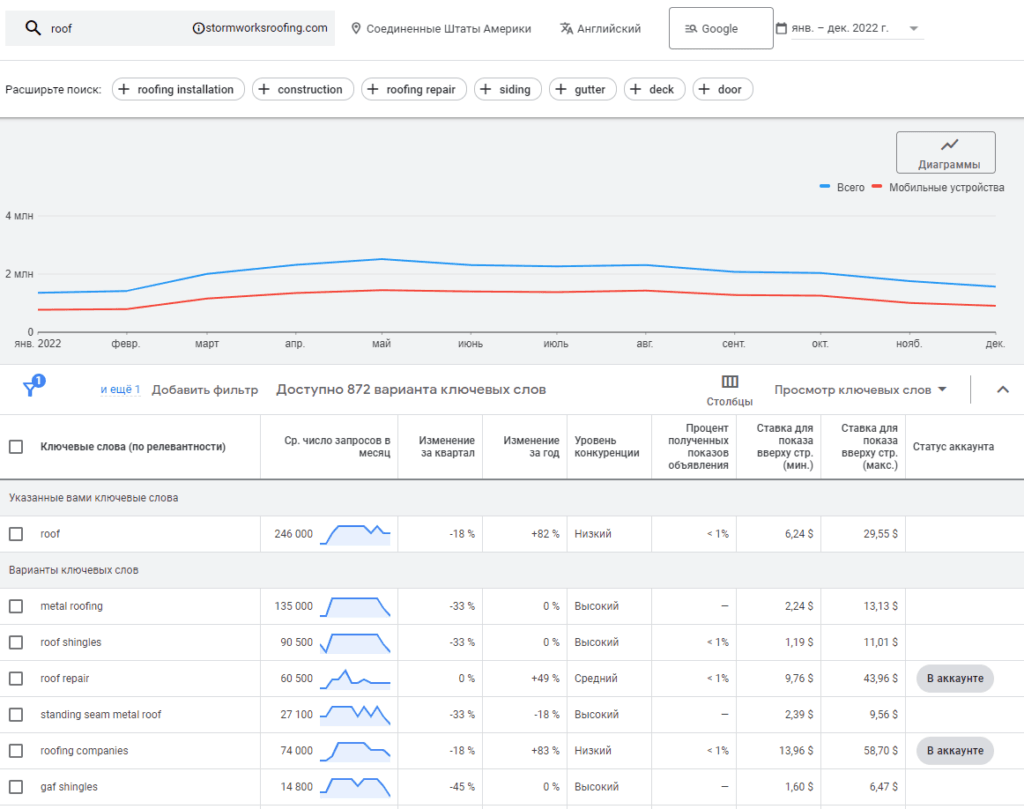
Task: Click the stormworksroofing.com site text
Action: click(266, 28)
